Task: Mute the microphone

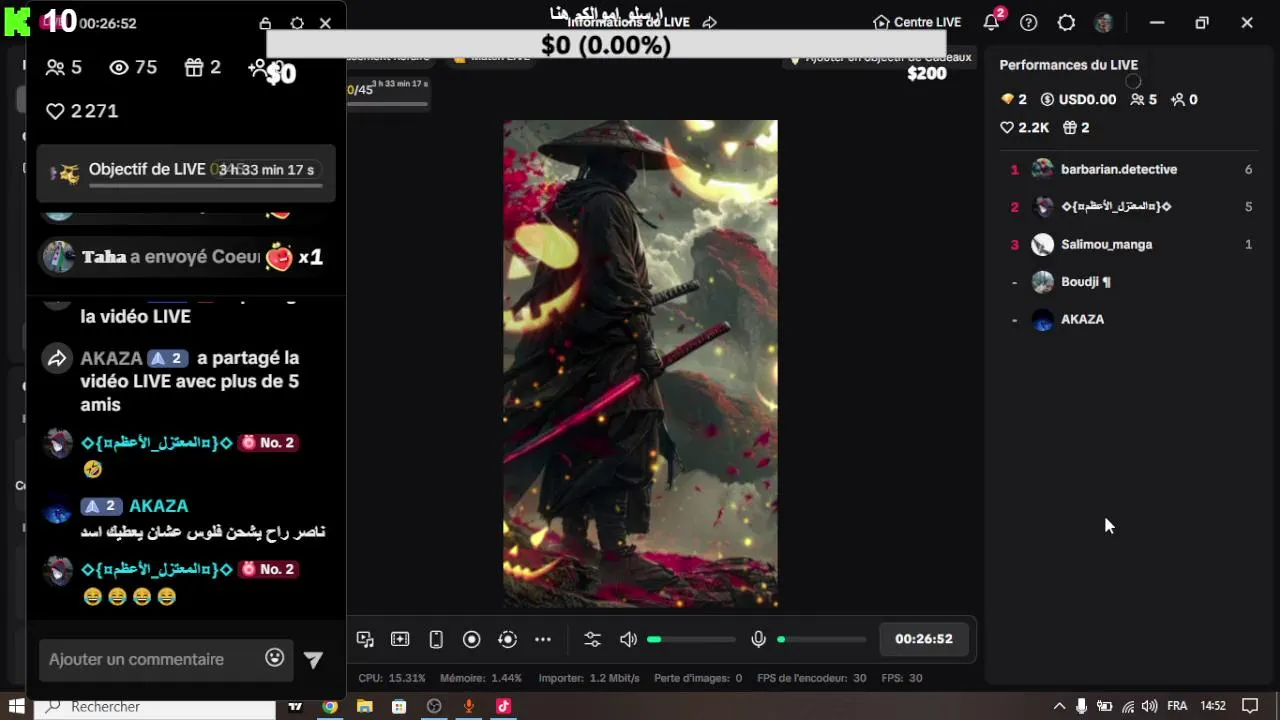Action: click(x=758, y=639)
